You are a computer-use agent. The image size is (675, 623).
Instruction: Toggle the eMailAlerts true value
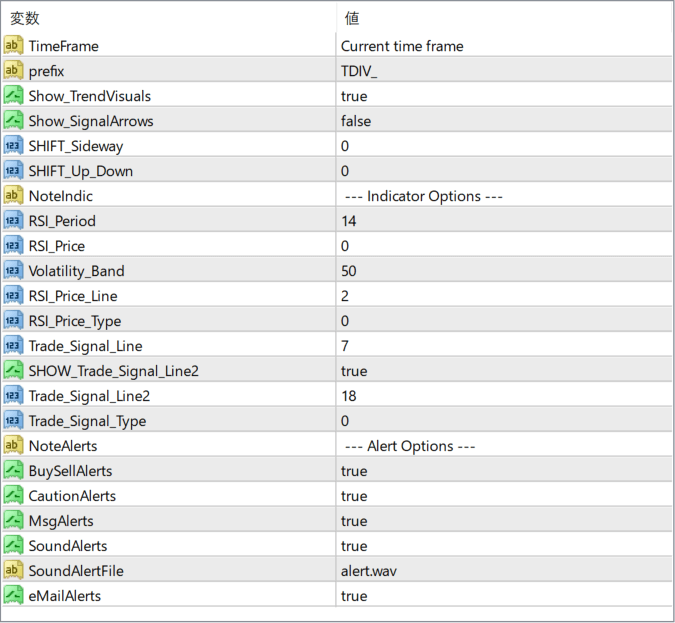click(x=354, y=596)
